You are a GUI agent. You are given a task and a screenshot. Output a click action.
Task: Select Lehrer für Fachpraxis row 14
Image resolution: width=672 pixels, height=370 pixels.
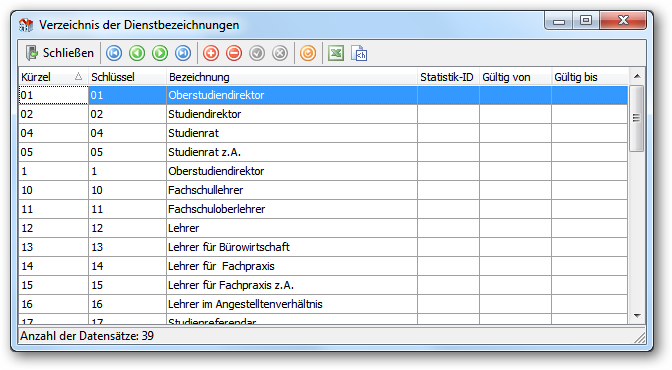(323, 266)
